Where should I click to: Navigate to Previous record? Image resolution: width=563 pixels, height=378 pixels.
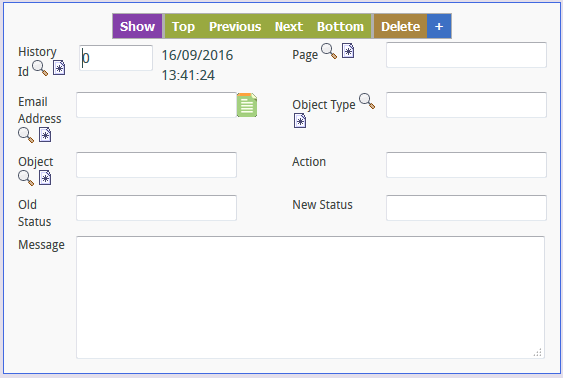tap(235, 26)
